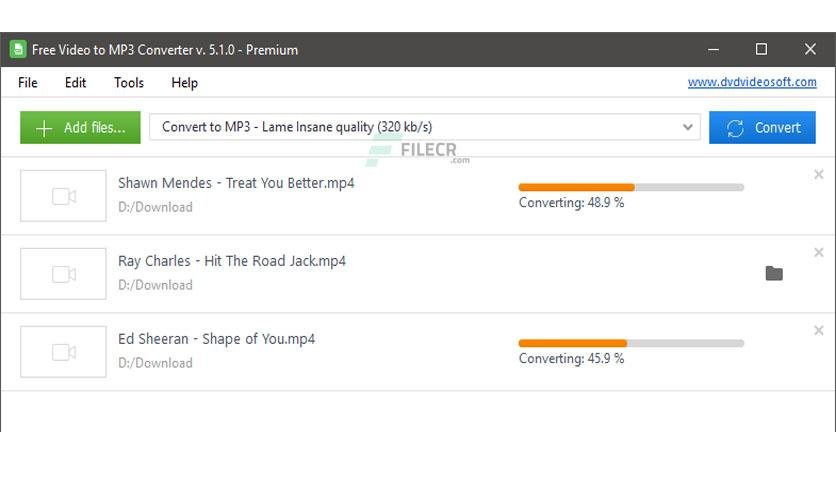Open the Tools menu
This screenshot has width=836, height=484.
coord(128,83)
